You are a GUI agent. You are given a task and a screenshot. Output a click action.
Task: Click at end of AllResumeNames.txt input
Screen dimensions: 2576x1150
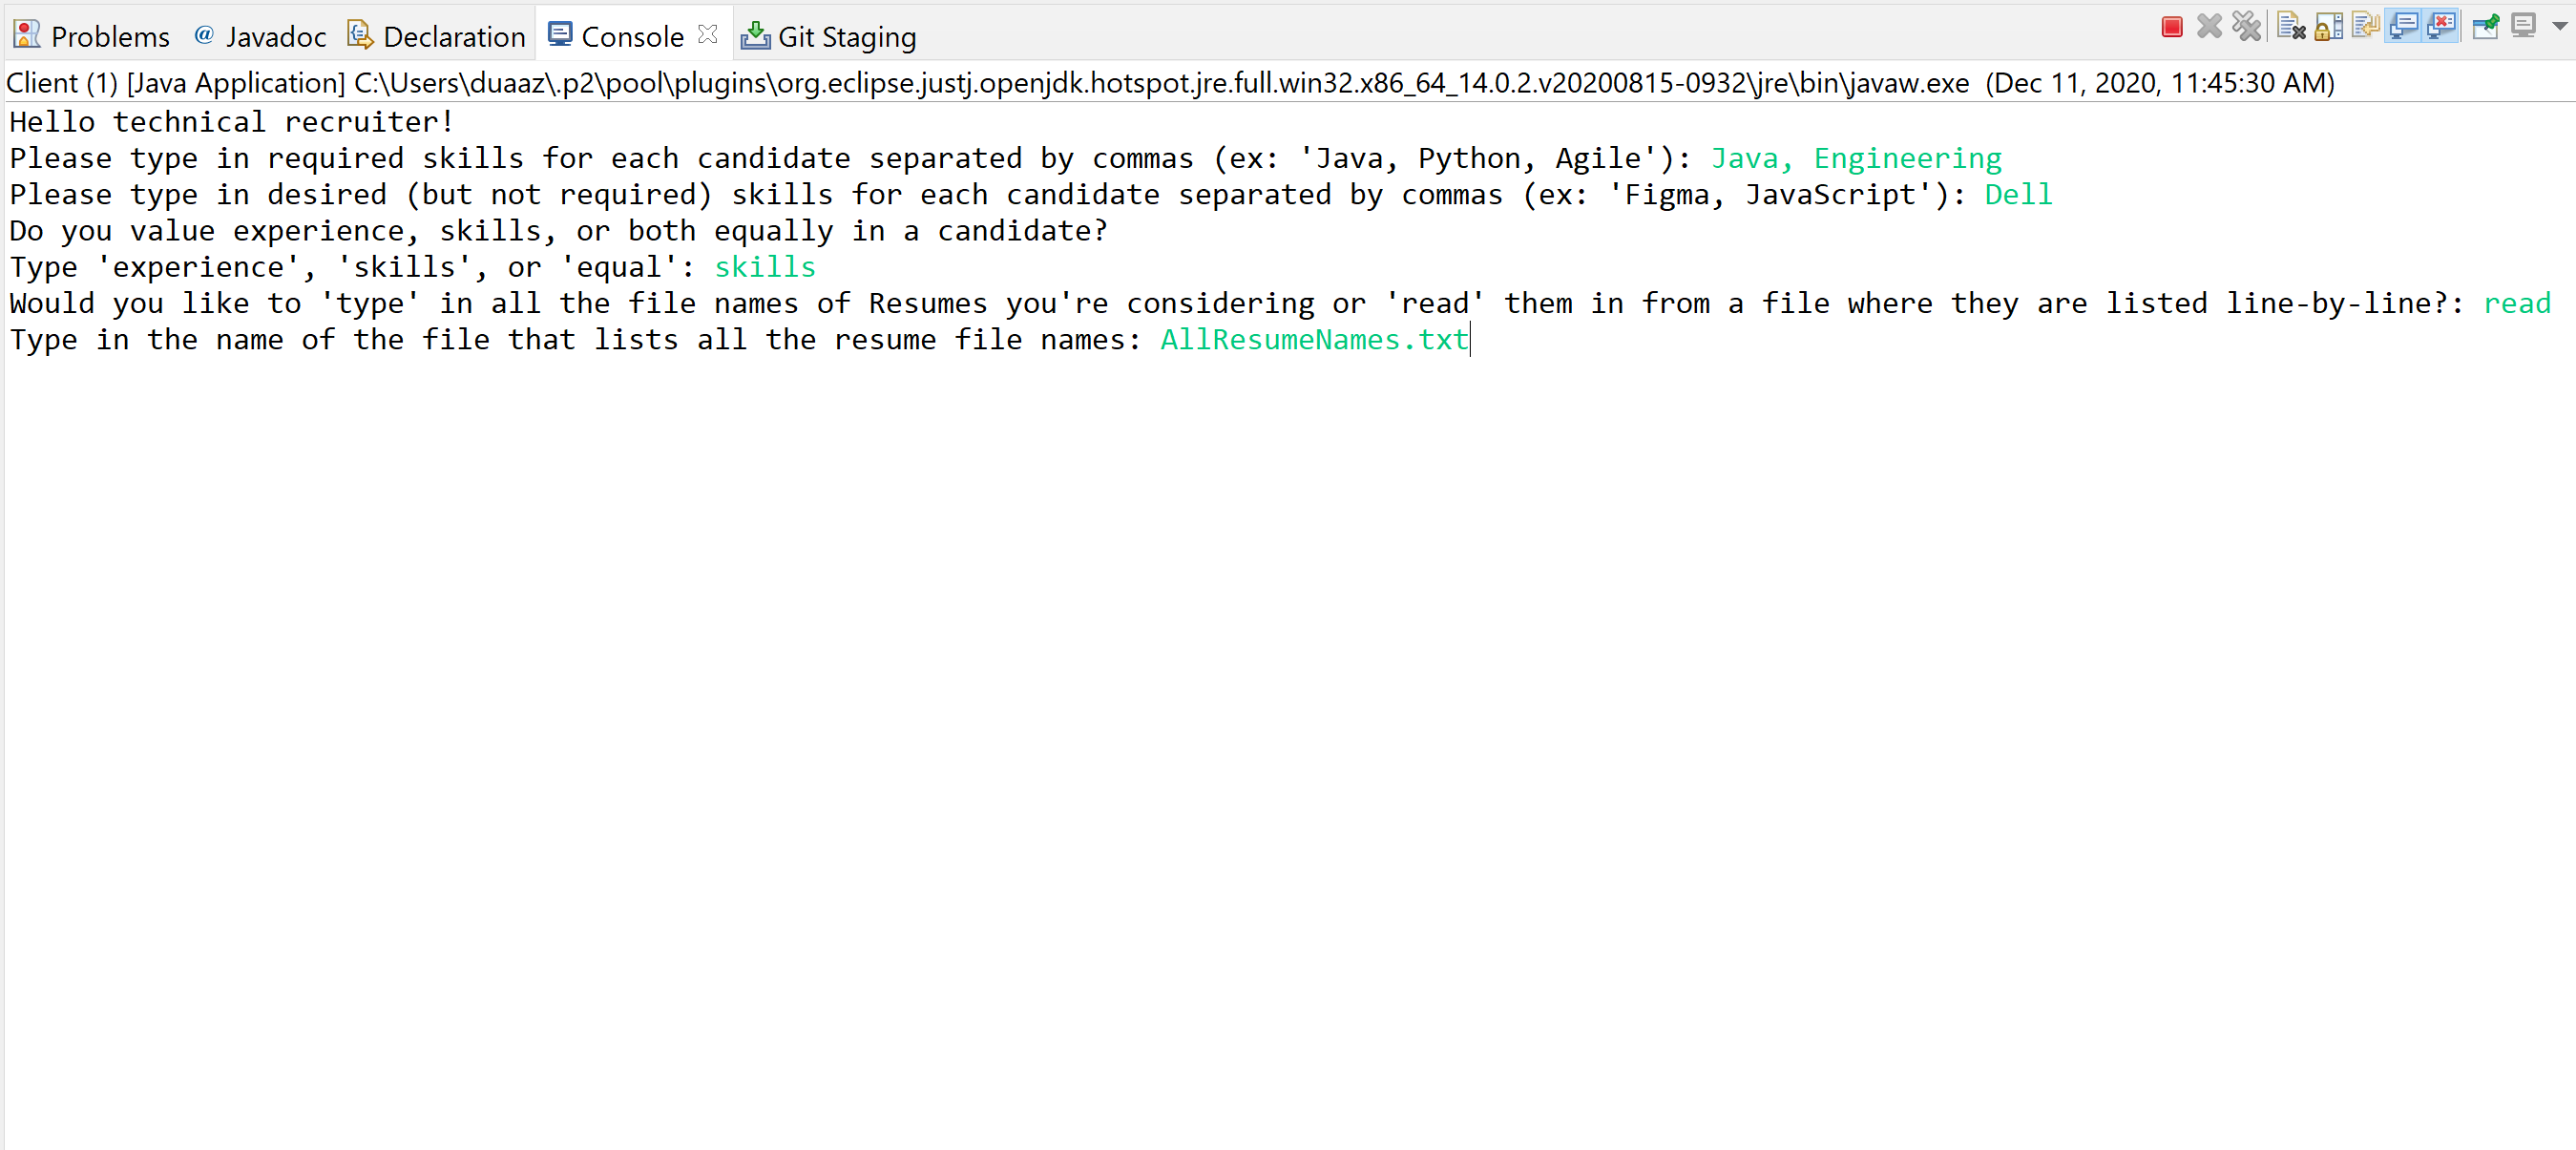[x=1469, y=340]
